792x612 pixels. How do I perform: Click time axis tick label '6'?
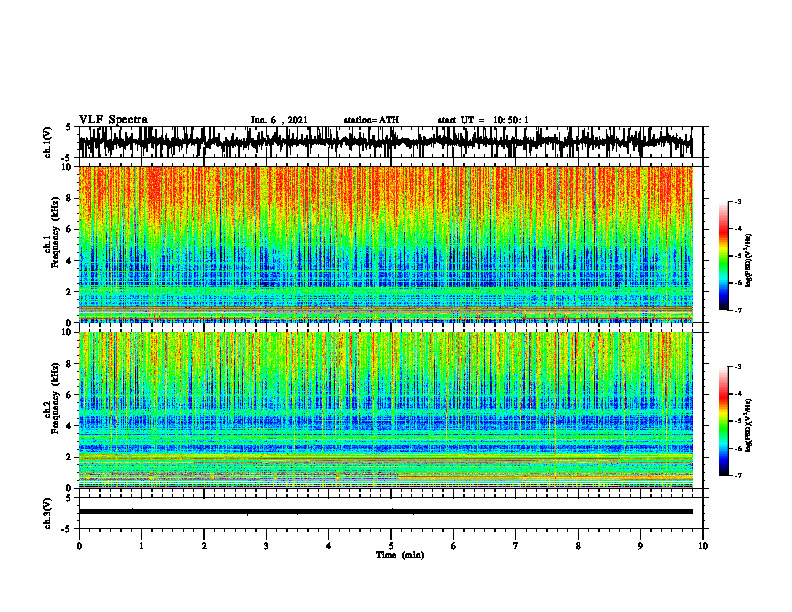pos(453,546)
